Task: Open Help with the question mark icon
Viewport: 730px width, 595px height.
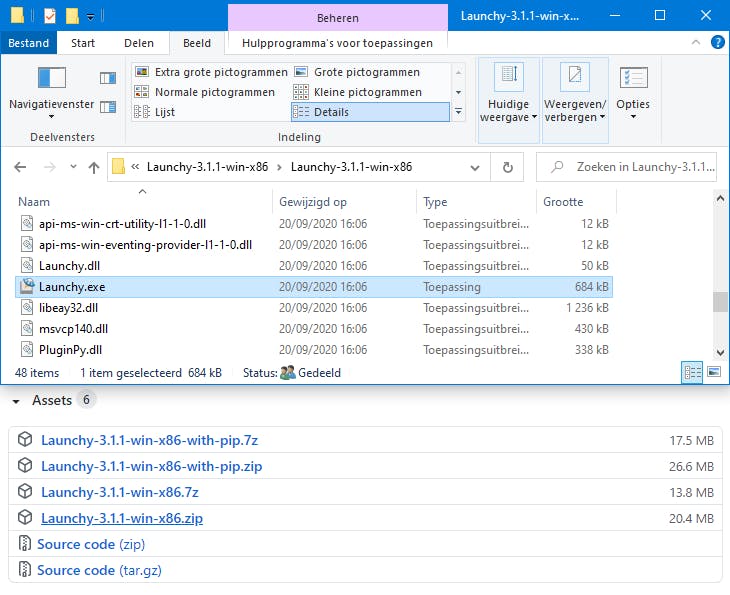Action: click(717, 43)
